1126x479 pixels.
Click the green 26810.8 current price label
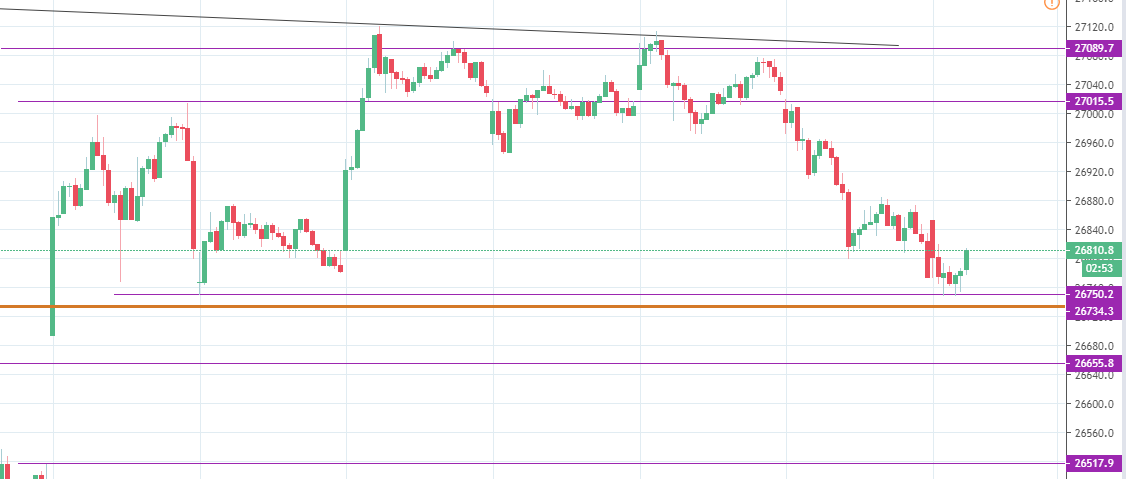(x=1094, y=250)
